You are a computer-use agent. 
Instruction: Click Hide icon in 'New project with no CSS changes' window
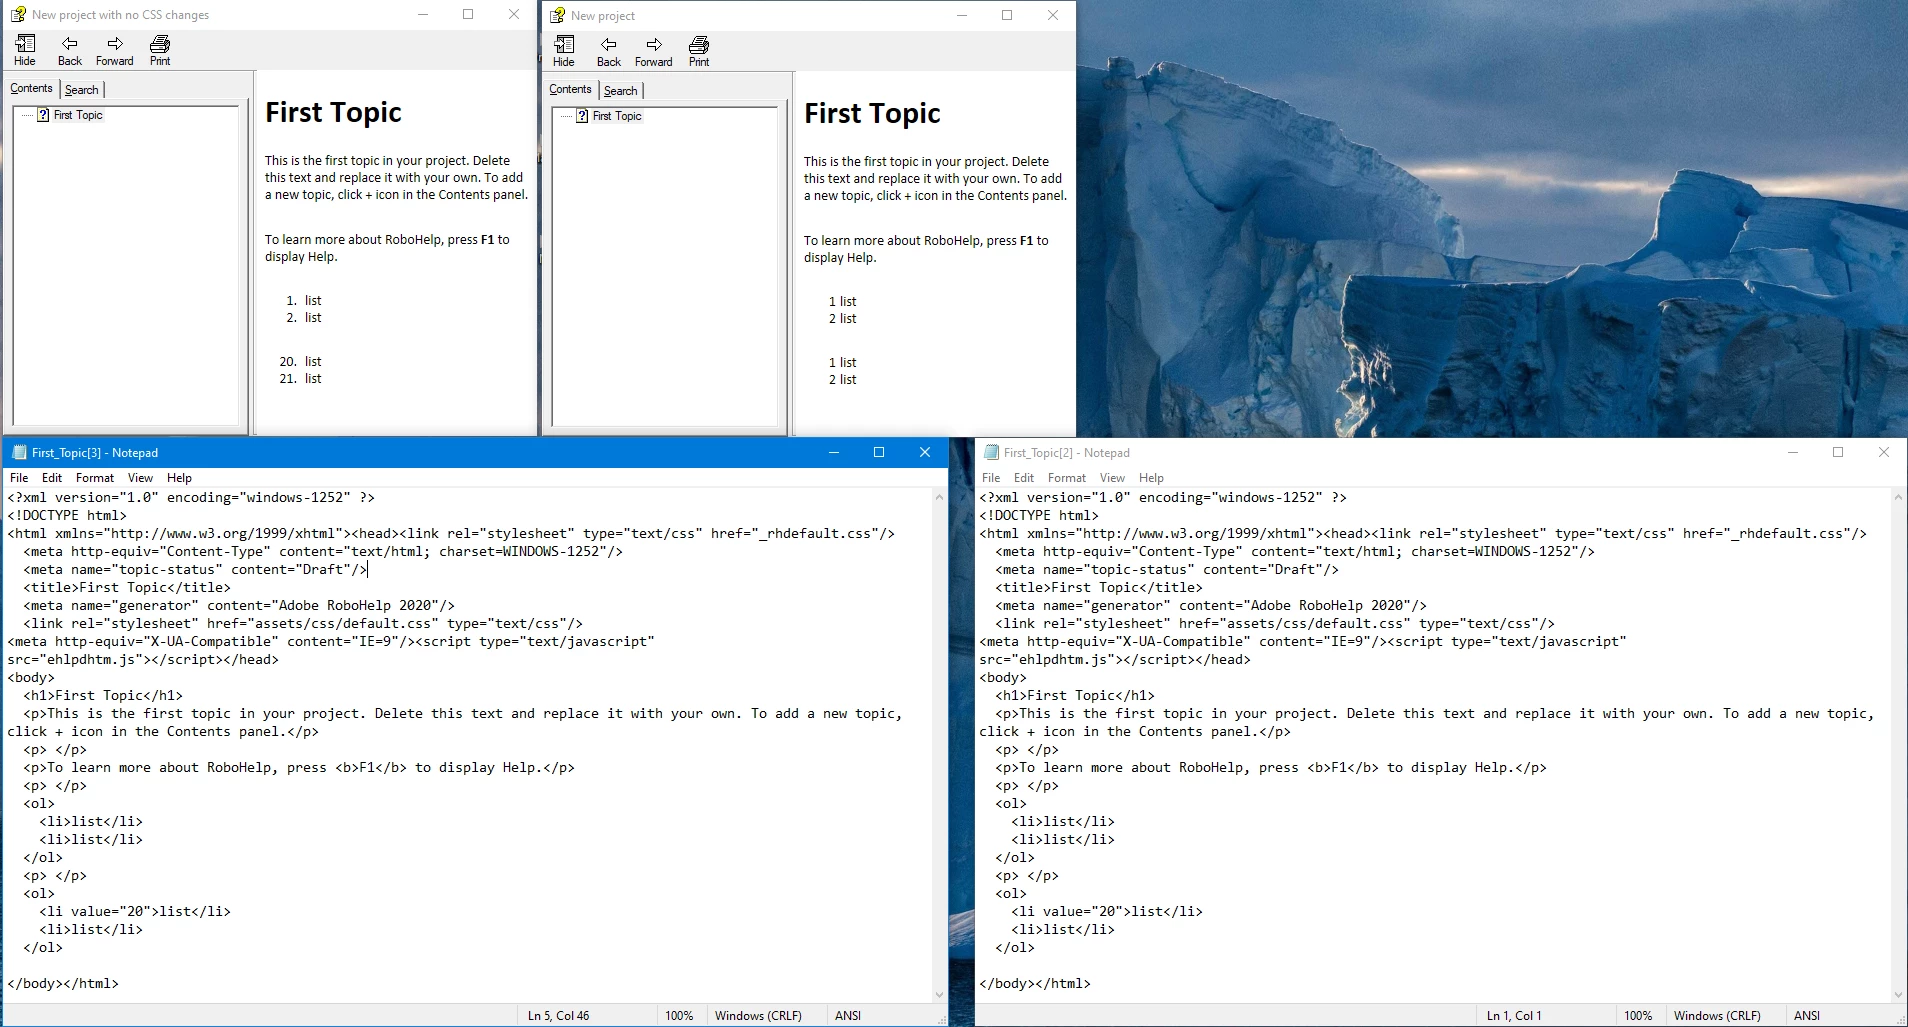[25, 44]
